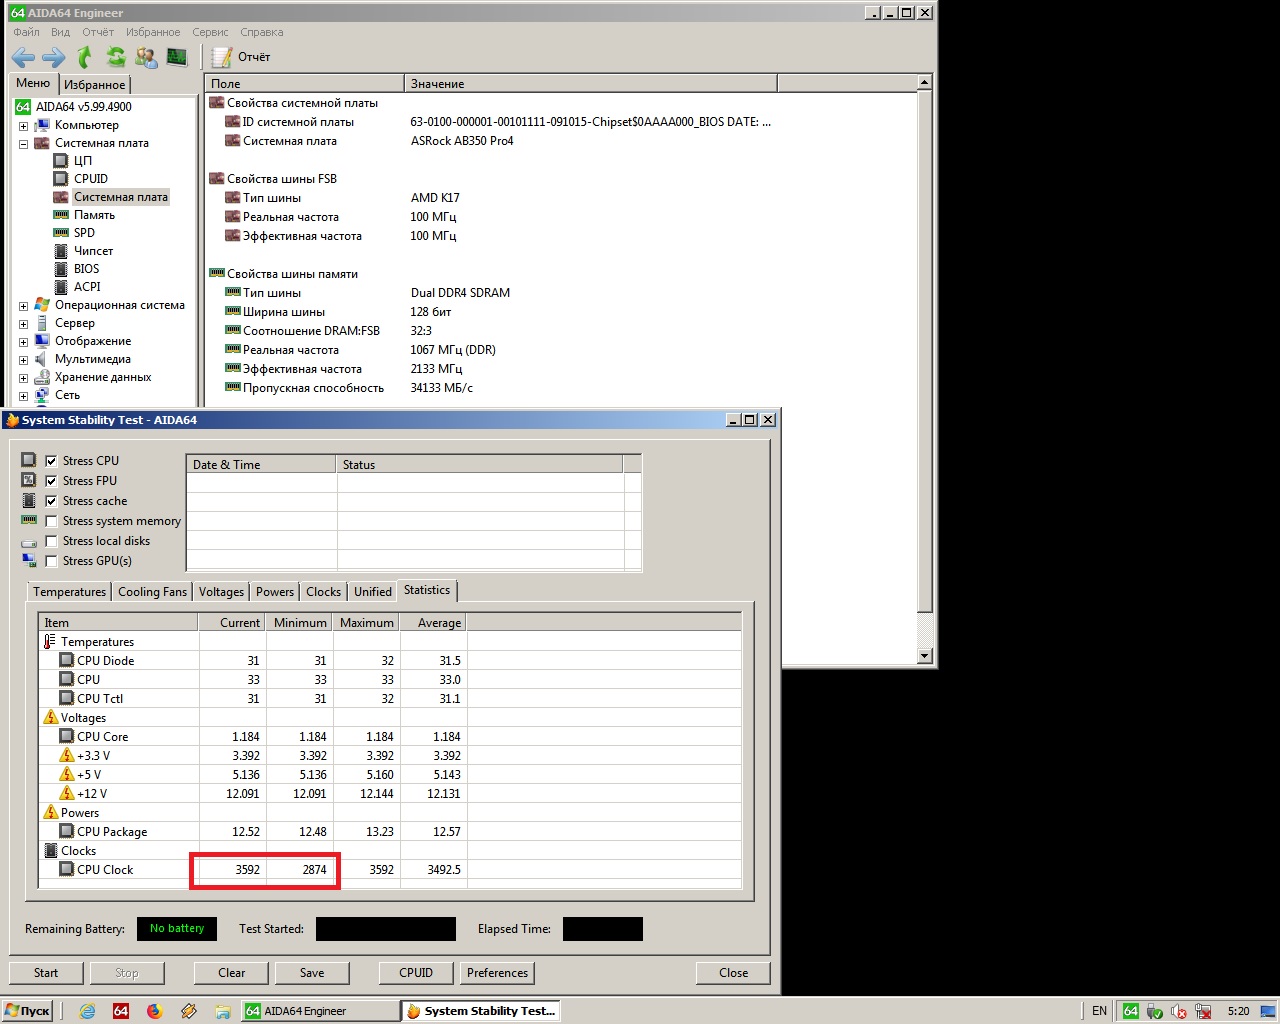Open the Unified tab

pos(373,592)
